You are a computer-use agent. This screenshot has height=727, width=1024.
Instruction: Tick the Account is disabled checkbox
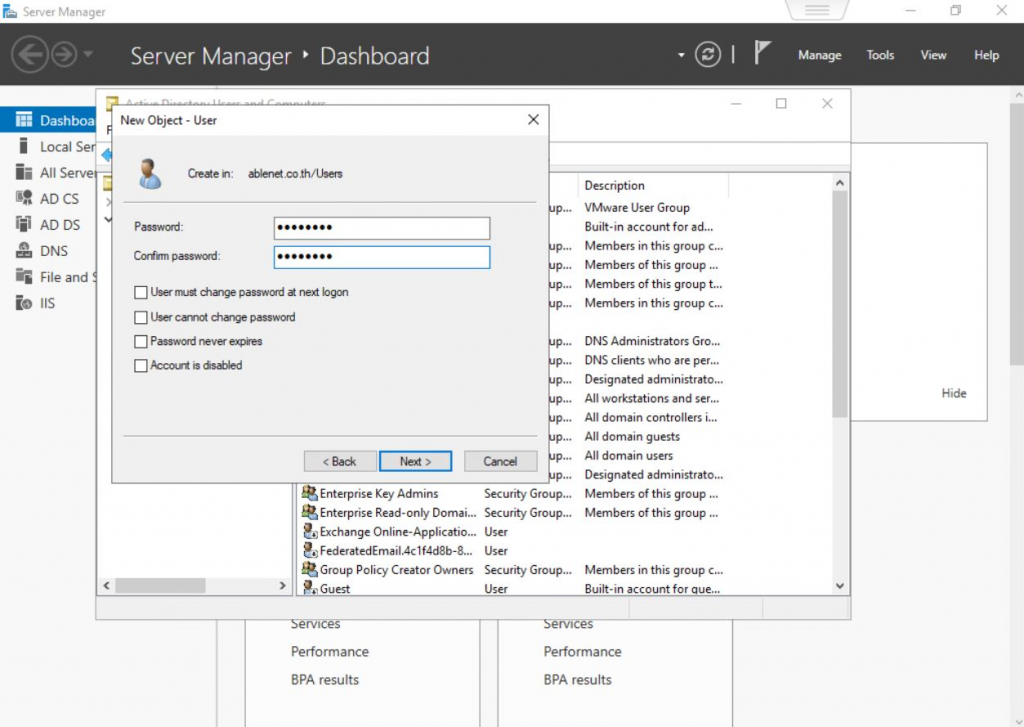coord(141,366)
